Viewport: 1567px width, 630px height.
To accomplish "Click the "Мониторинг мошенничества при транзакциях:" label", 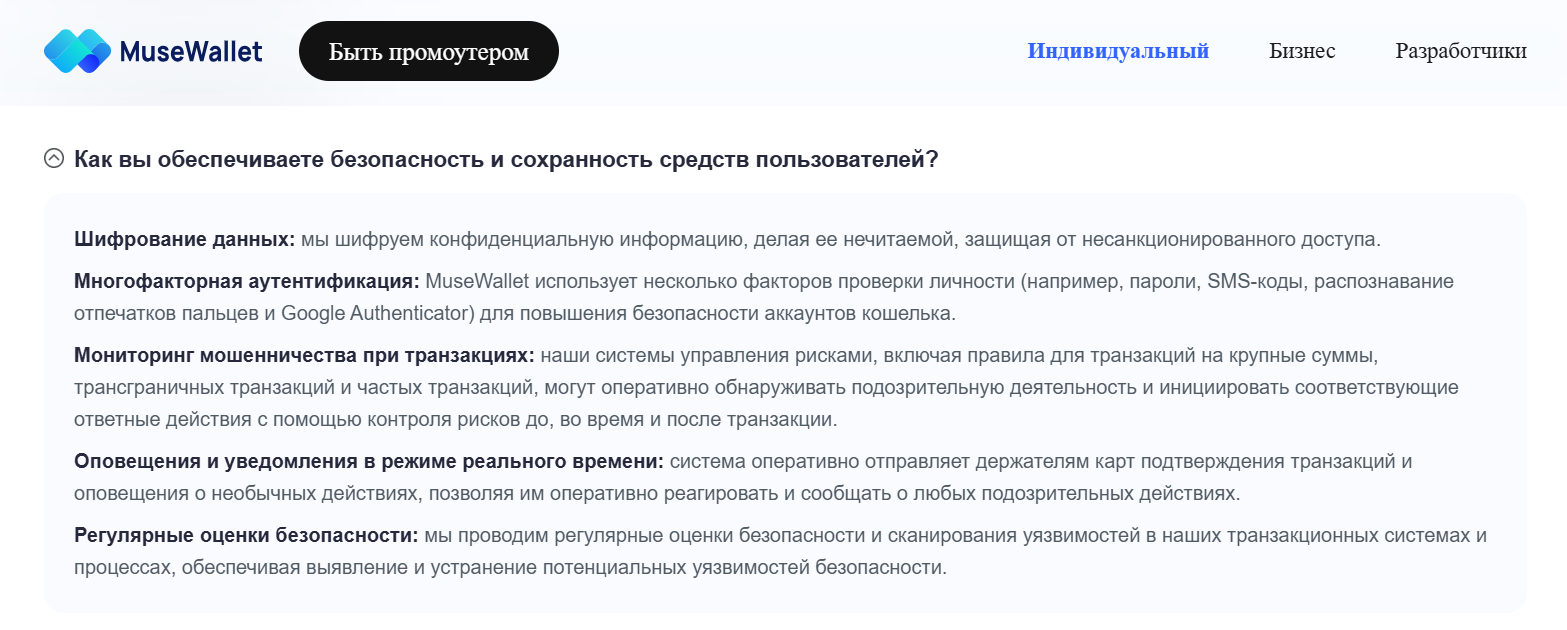I will (x=304, y=355).
